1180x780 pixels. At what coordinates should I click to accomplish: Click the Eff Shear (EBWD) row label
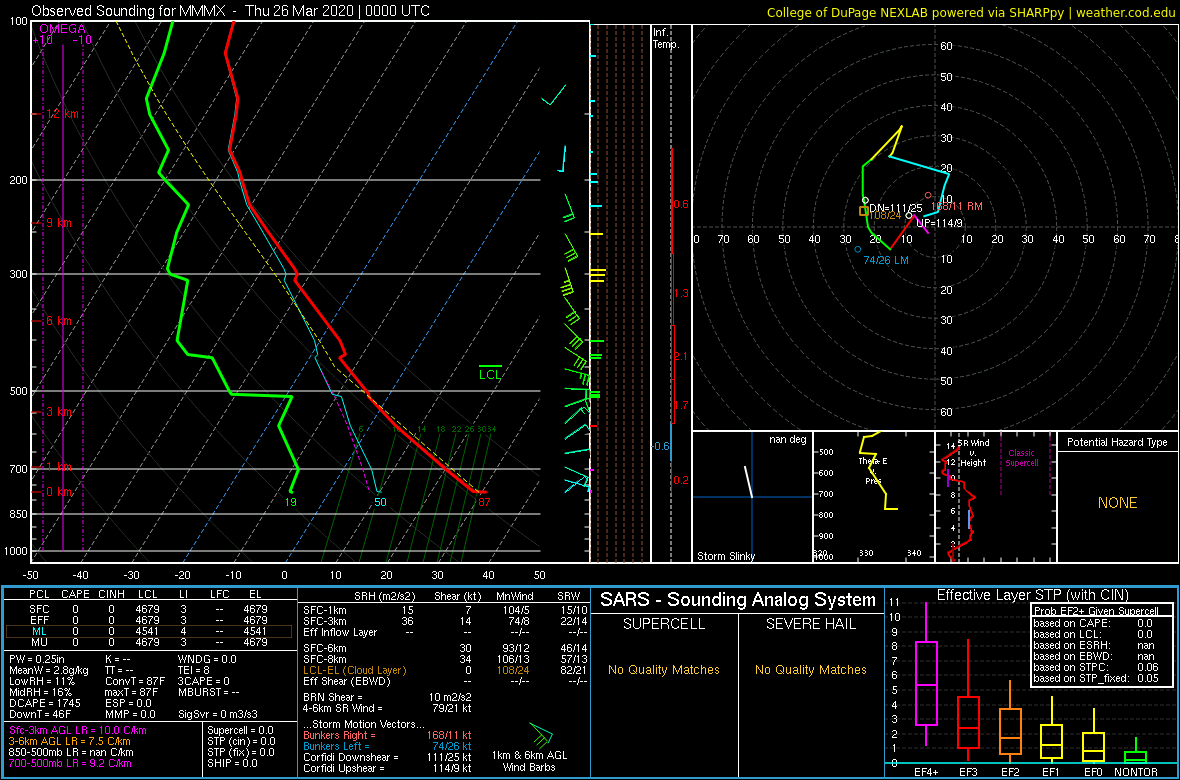[345, 680]
